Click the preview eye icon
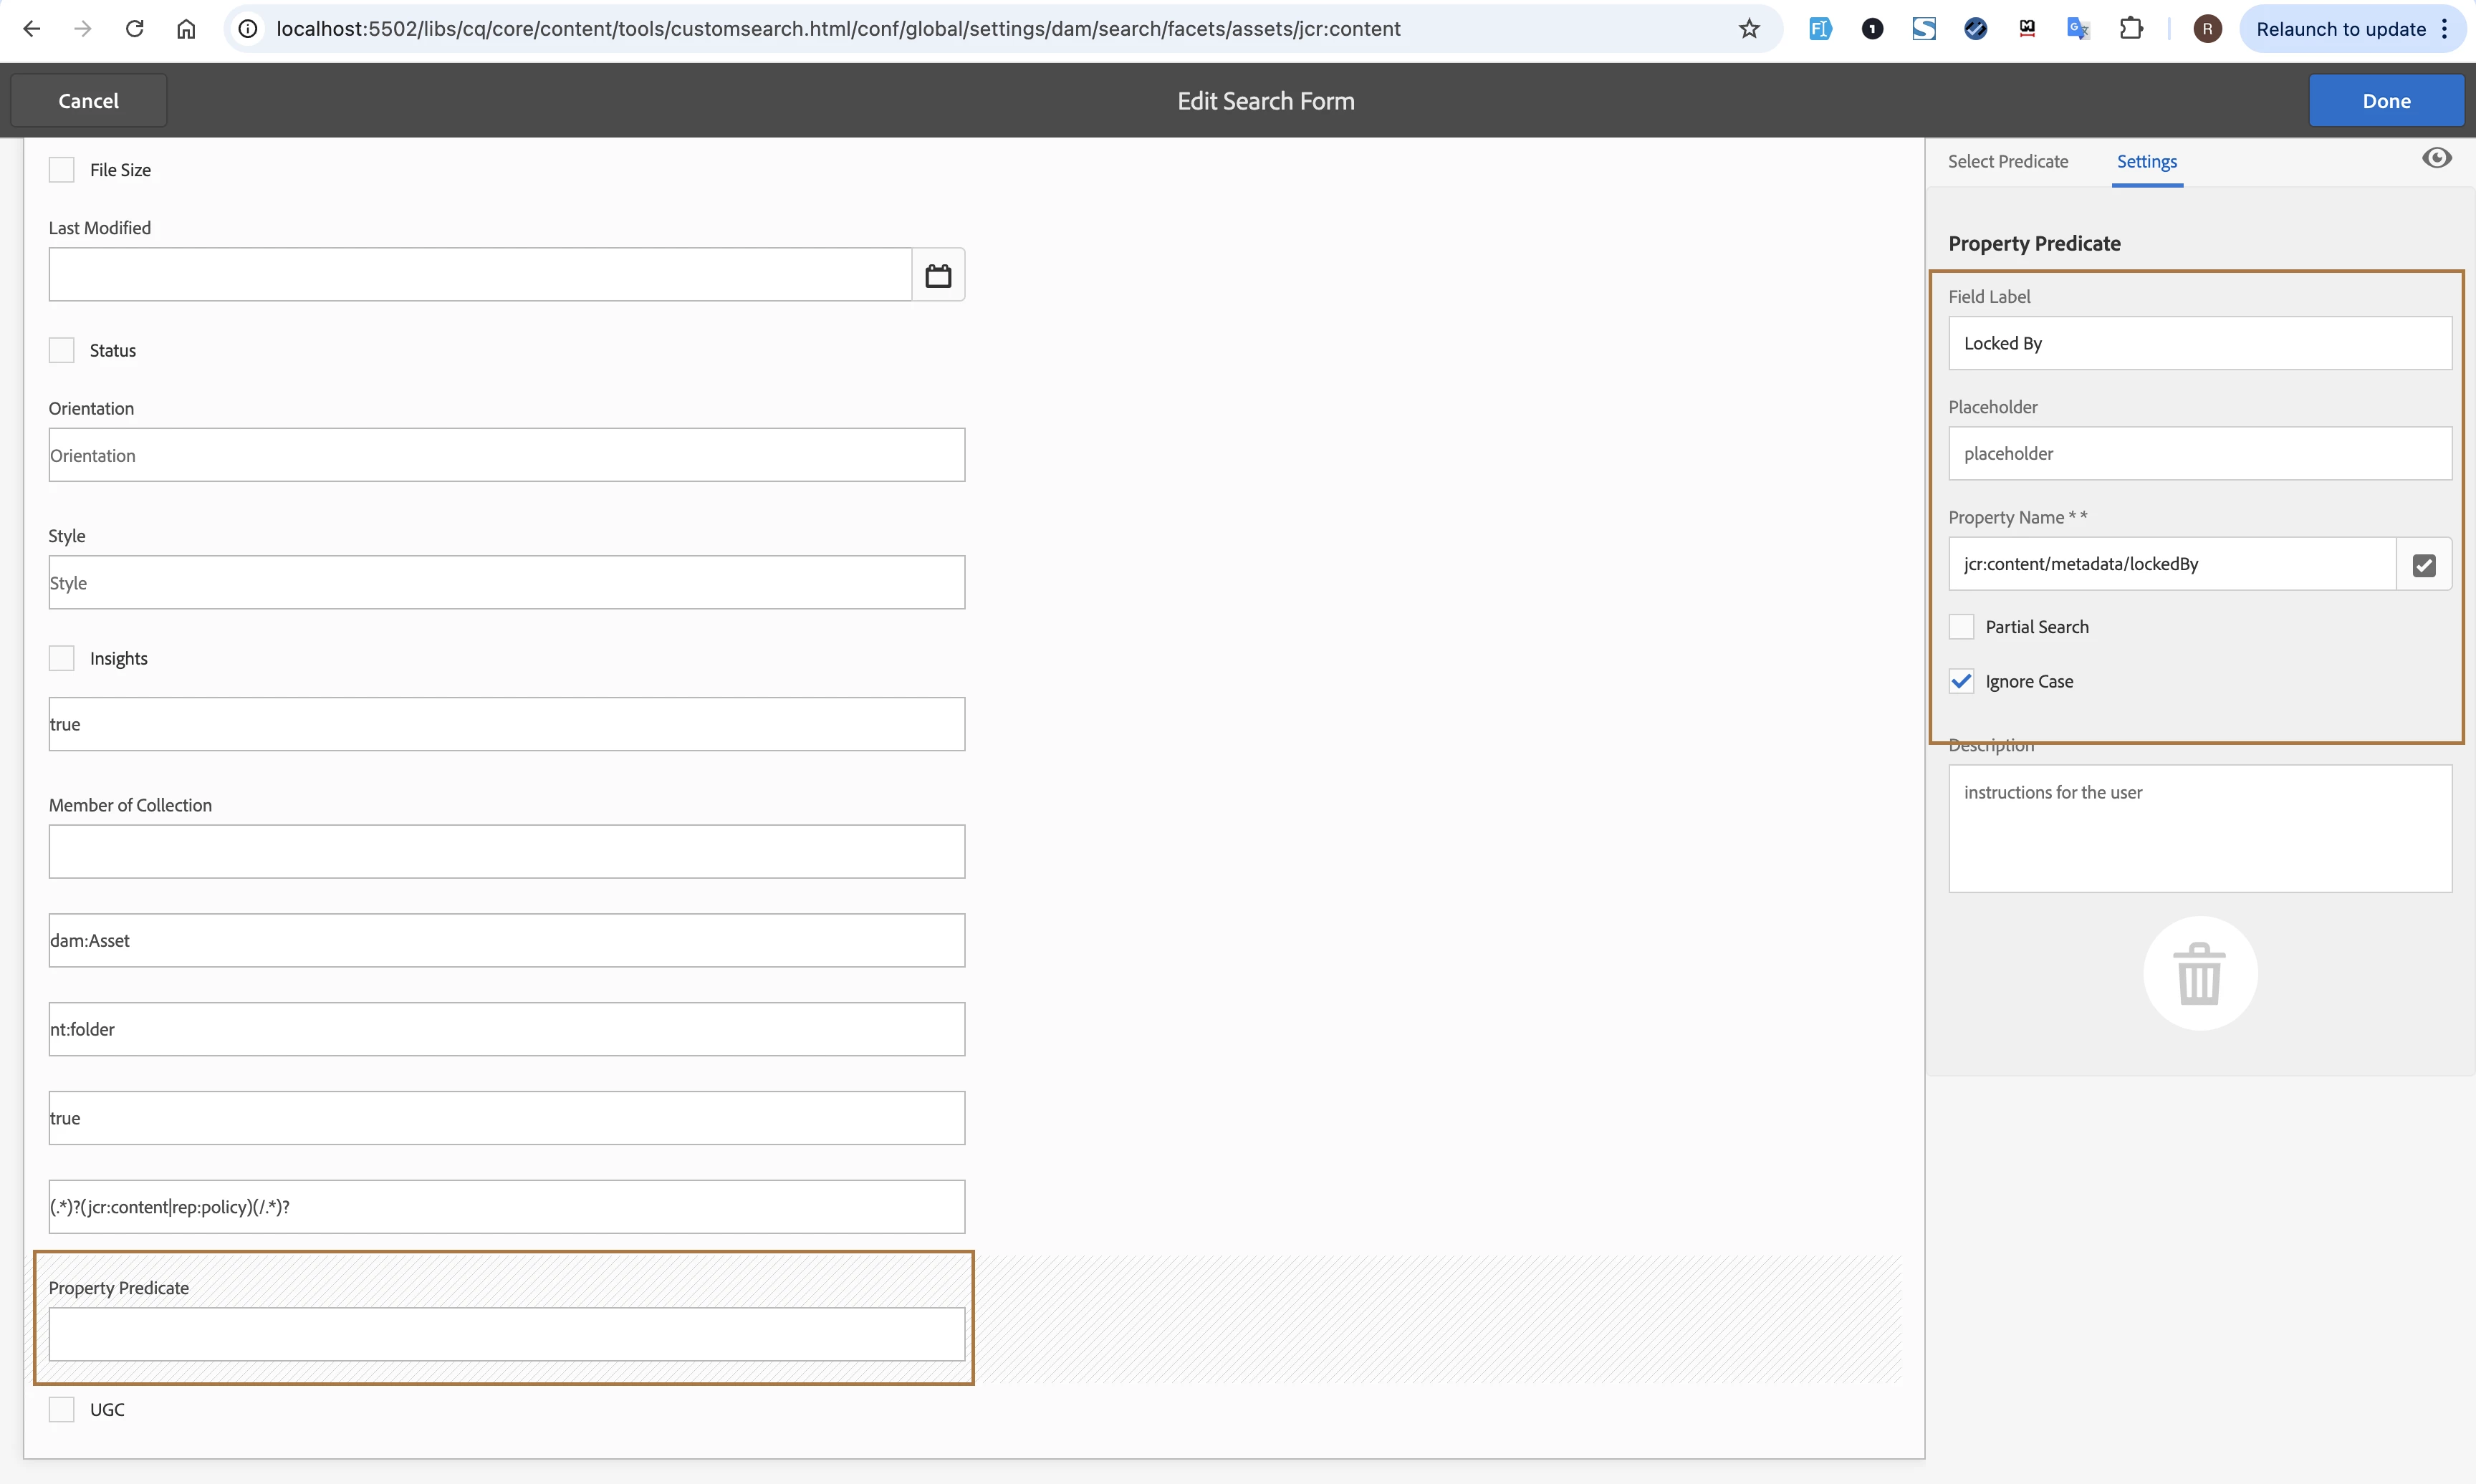 tap(2436, 158)
